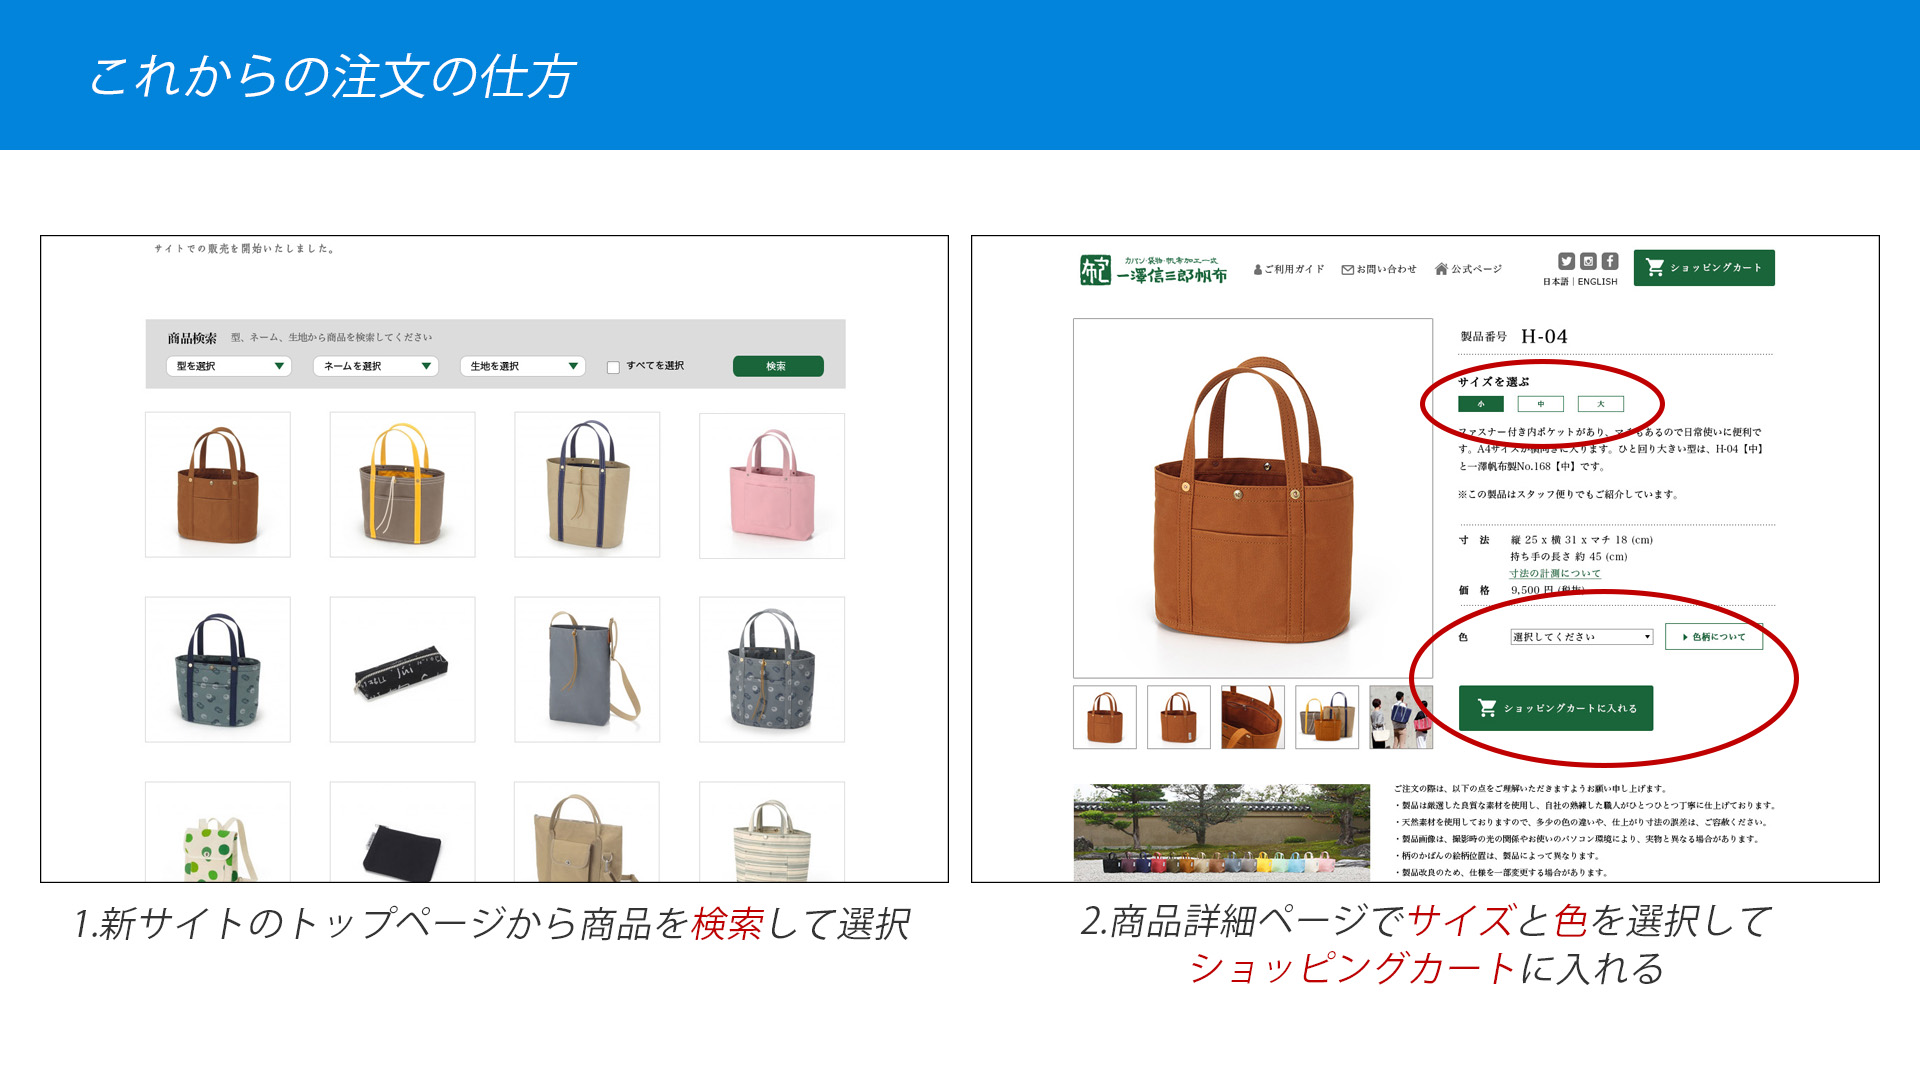Open the grey-blue shoulder bag thumbnail
Image resolution: width=1920 pixels, height=1080 pixels.
pos(587,670)
